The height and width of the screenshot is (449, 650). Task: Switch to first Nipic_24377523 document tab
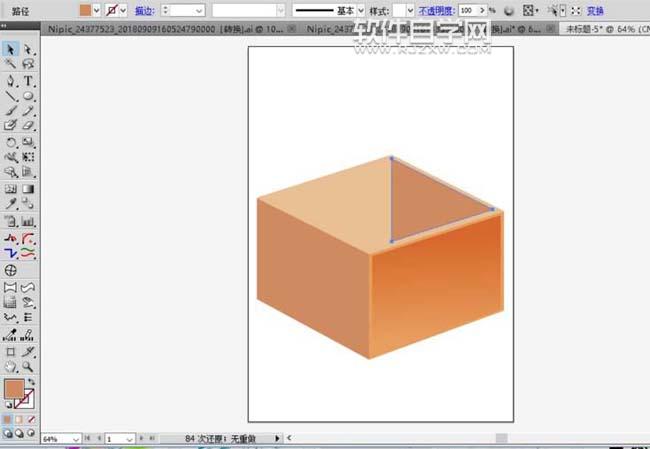point(165,29)
